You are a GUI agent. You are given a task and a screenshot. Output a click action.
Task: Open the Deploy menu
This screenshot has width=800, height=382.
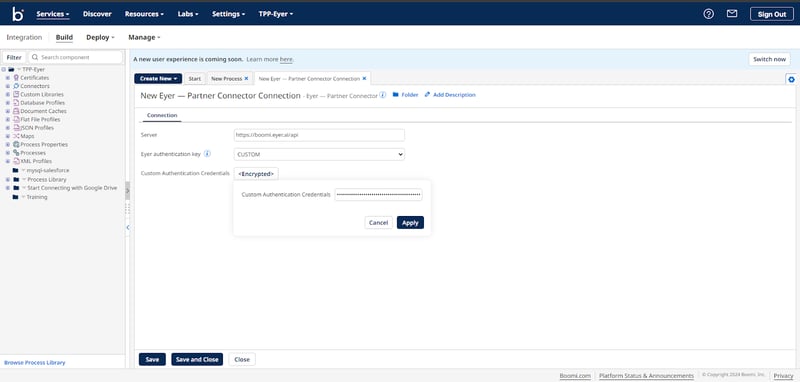point(100,37)
